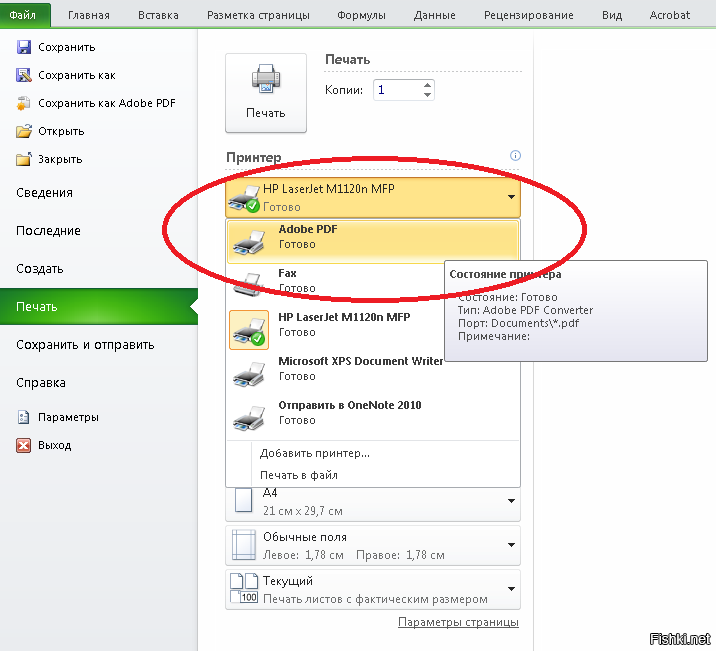
Task: Click the Сохранить floppy disk icon
Action: (x=24, y=47)
